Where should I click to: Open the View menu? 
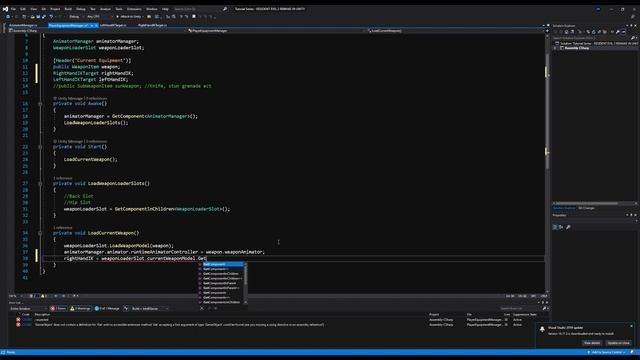coord(33,9)
